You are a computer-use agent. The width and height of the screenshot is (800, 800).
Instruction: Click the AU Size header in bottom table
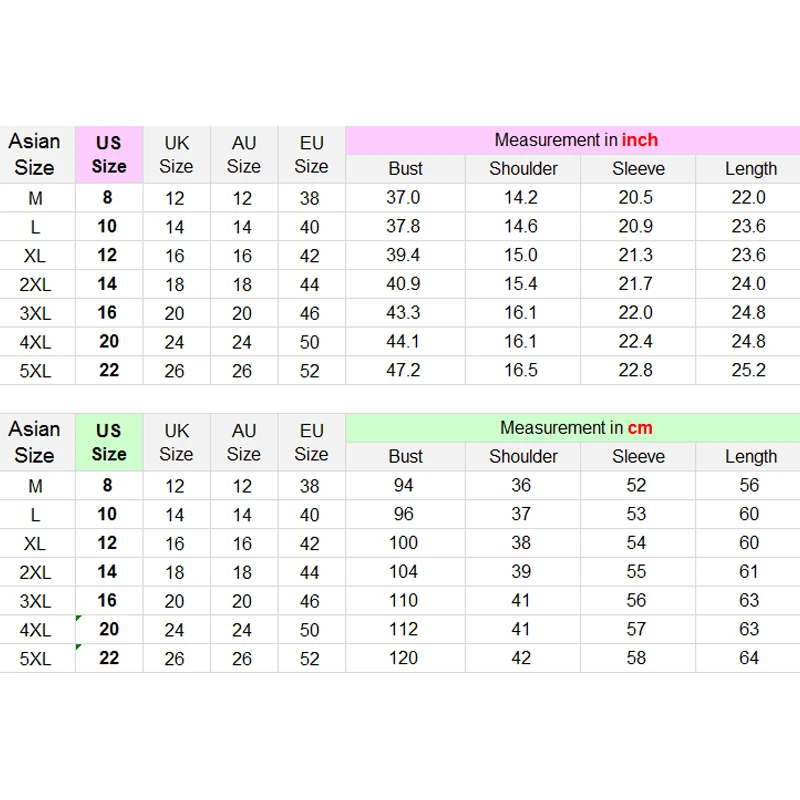[243, 442]
